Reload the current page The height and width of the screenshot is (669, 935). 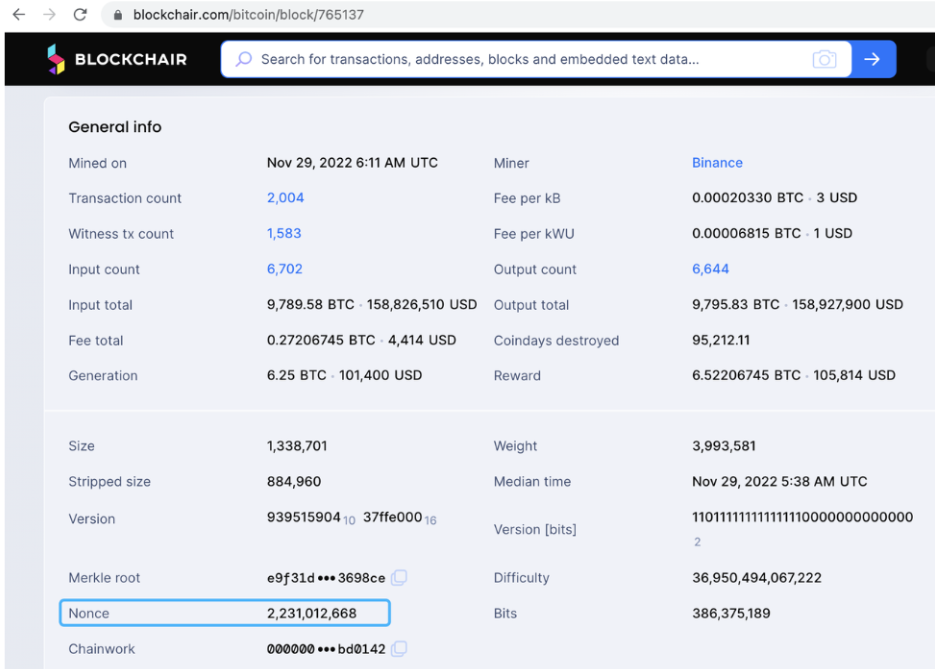[x=81, y=15]
